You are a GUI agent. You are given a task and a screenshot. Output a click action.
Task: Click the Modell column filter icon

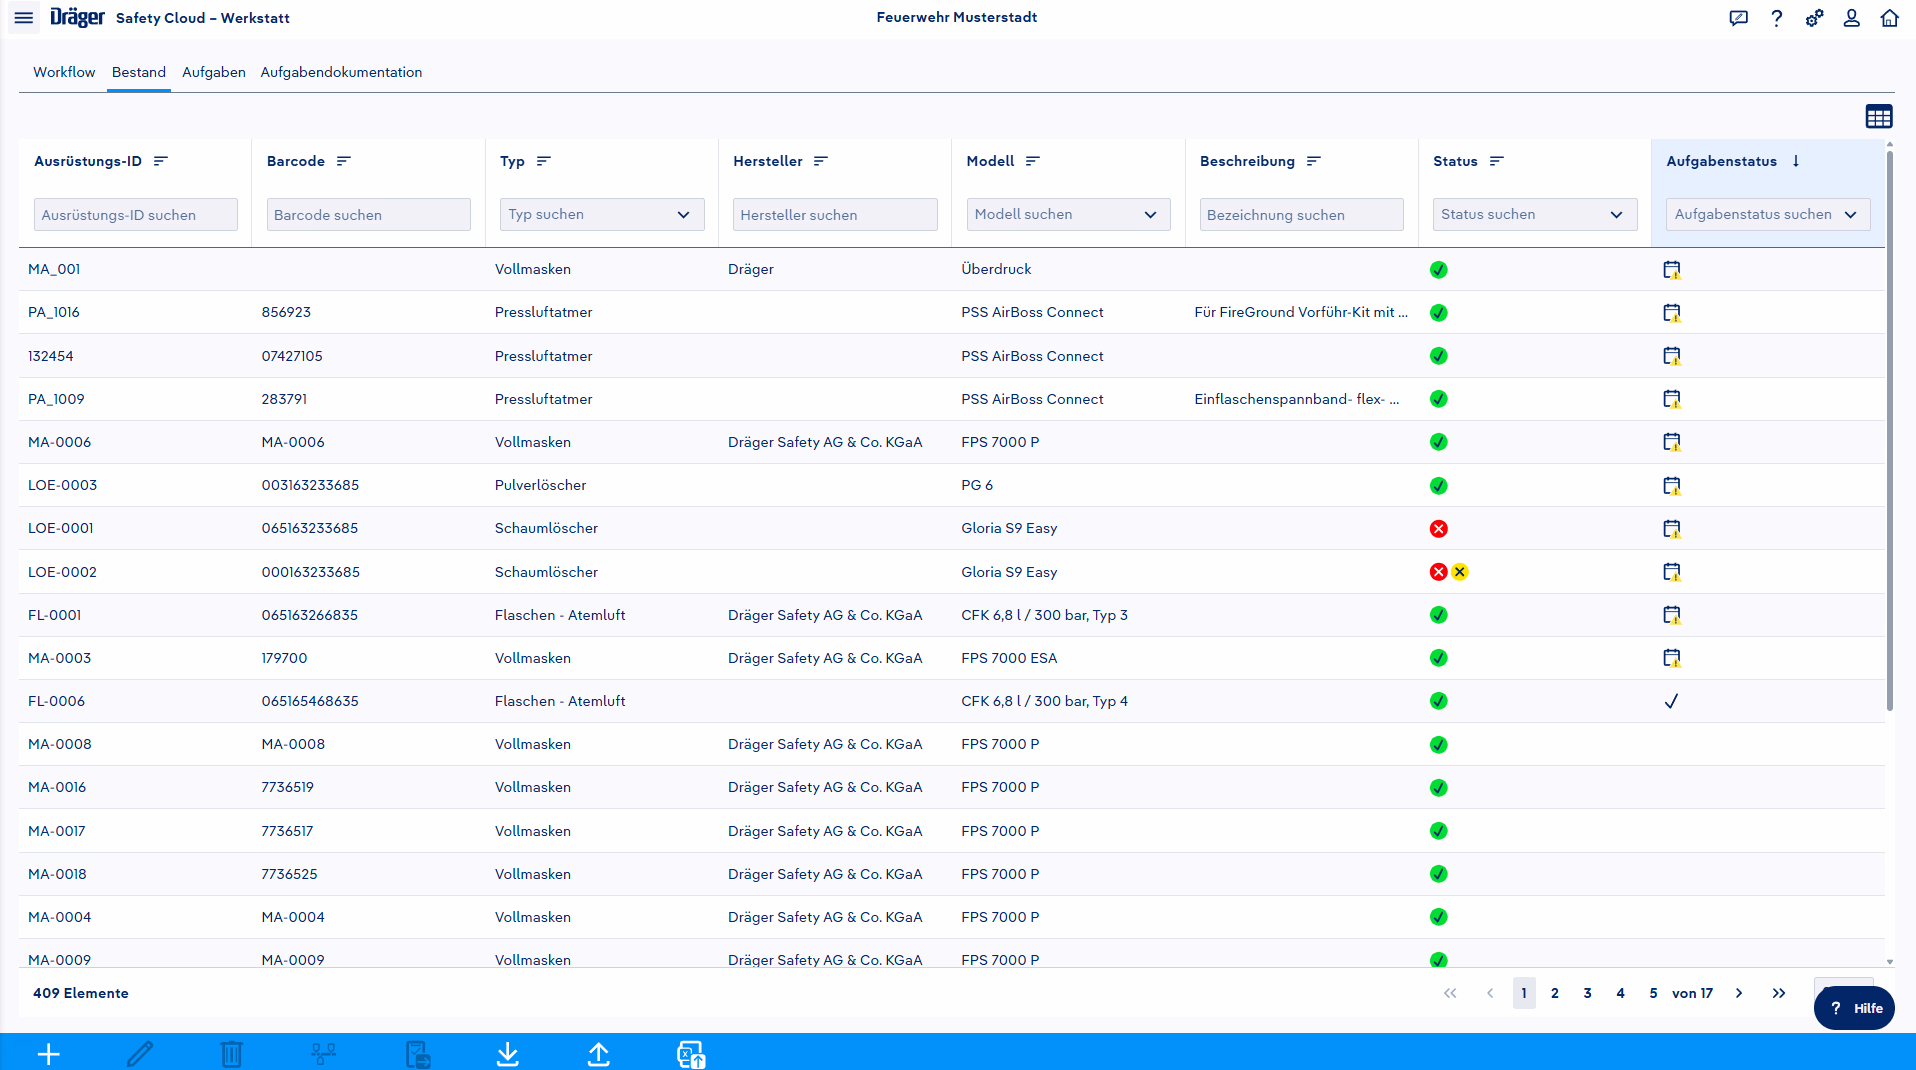(x=1033, y=161)
